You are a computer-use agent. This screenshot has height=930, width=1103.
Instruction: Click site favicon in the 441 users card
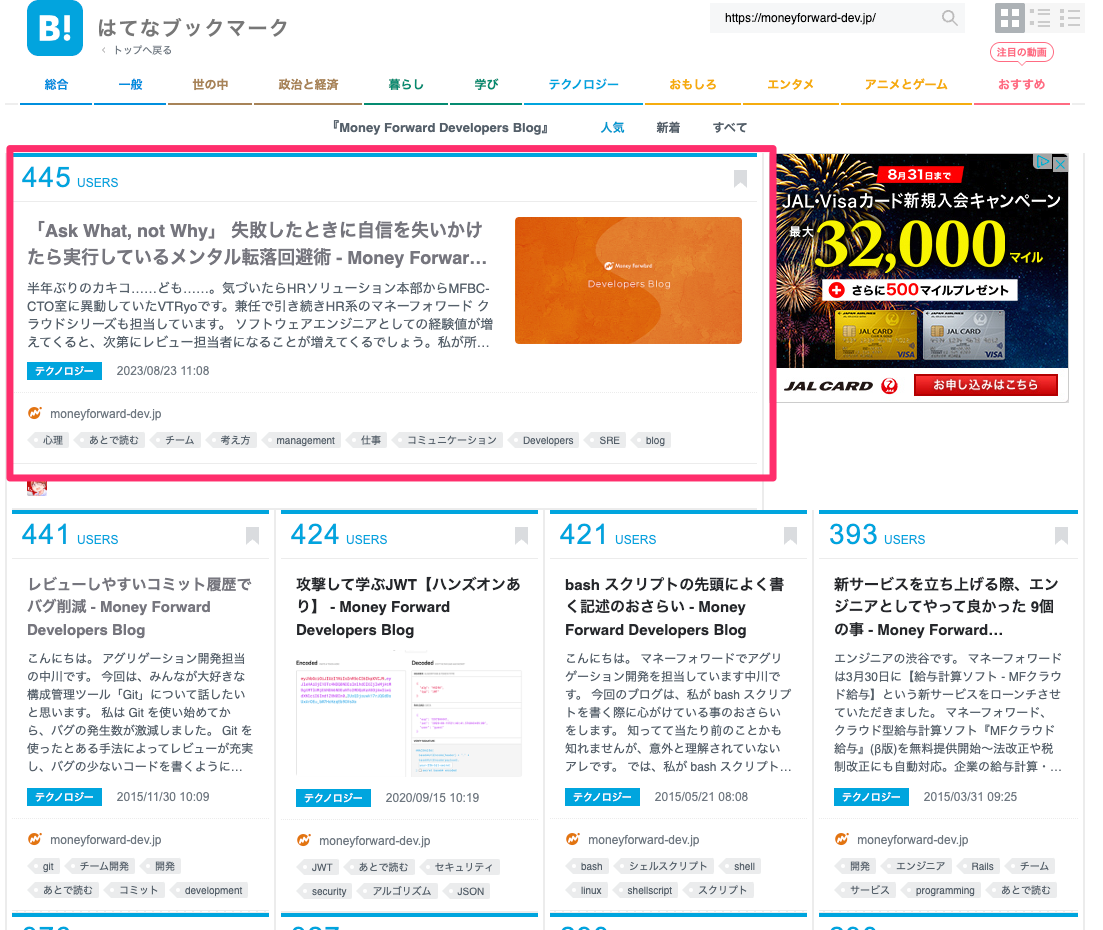(34, 839)
